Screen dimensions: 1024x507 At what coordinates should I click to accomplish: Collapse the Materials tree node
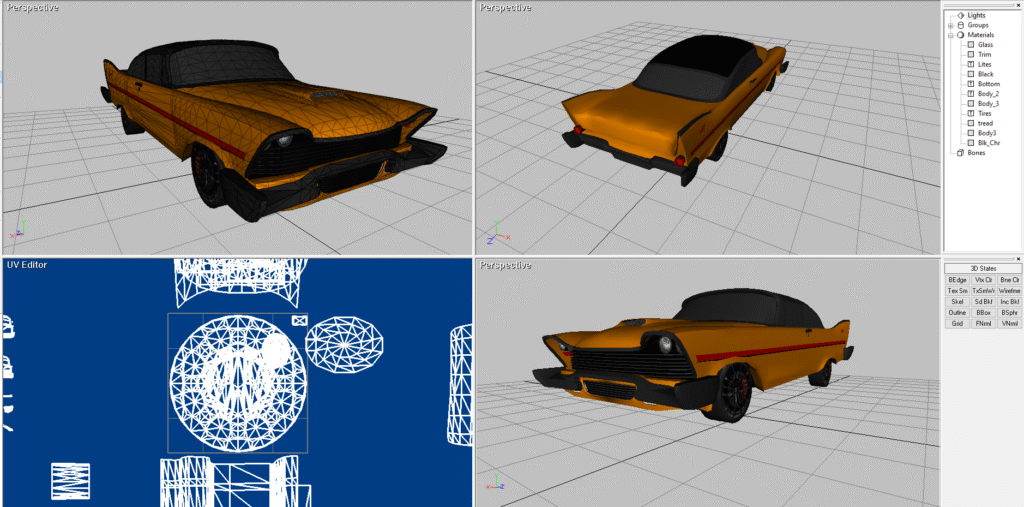[950, 35]
